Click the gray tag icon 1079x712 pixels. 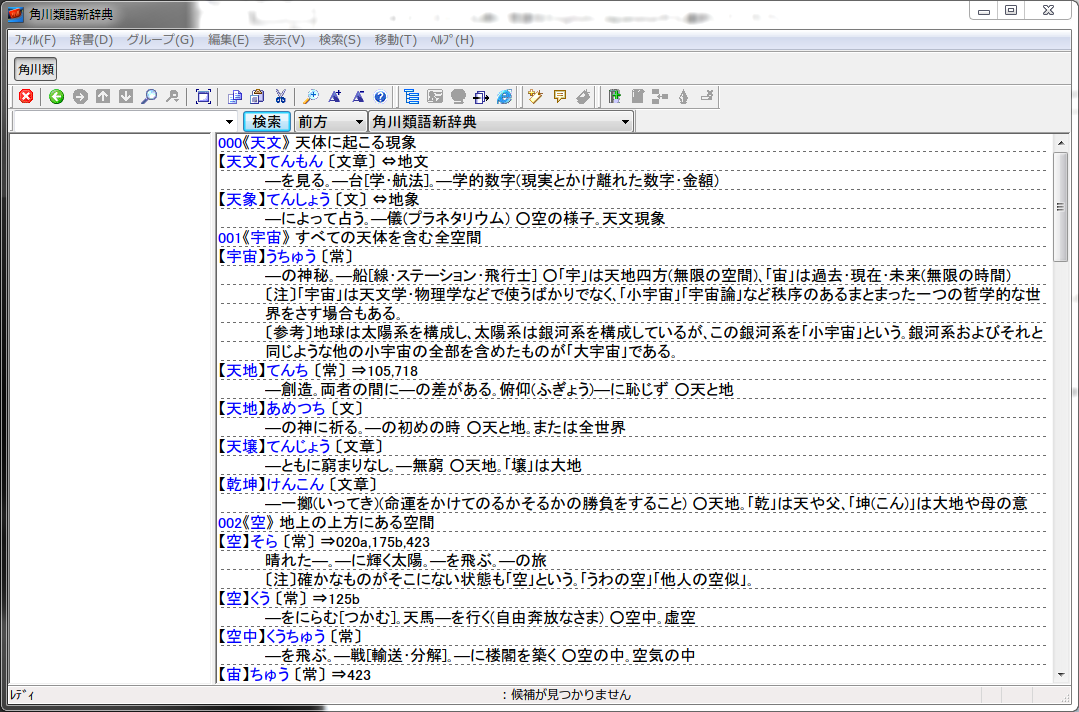583,96
